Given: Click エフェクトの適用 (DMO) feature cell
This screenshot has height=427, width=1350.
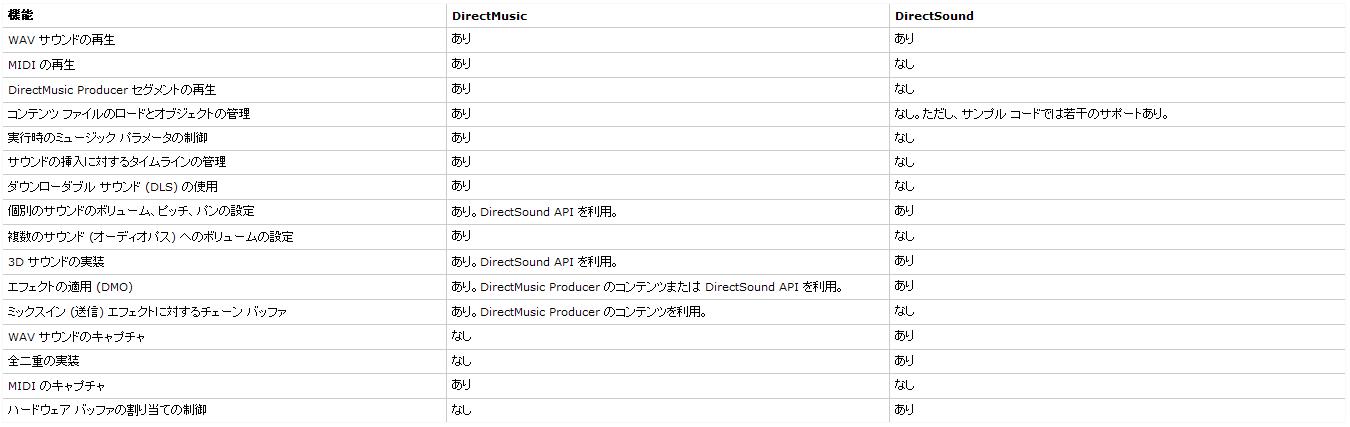Looking at the screenshot, I should click(70, 287).
